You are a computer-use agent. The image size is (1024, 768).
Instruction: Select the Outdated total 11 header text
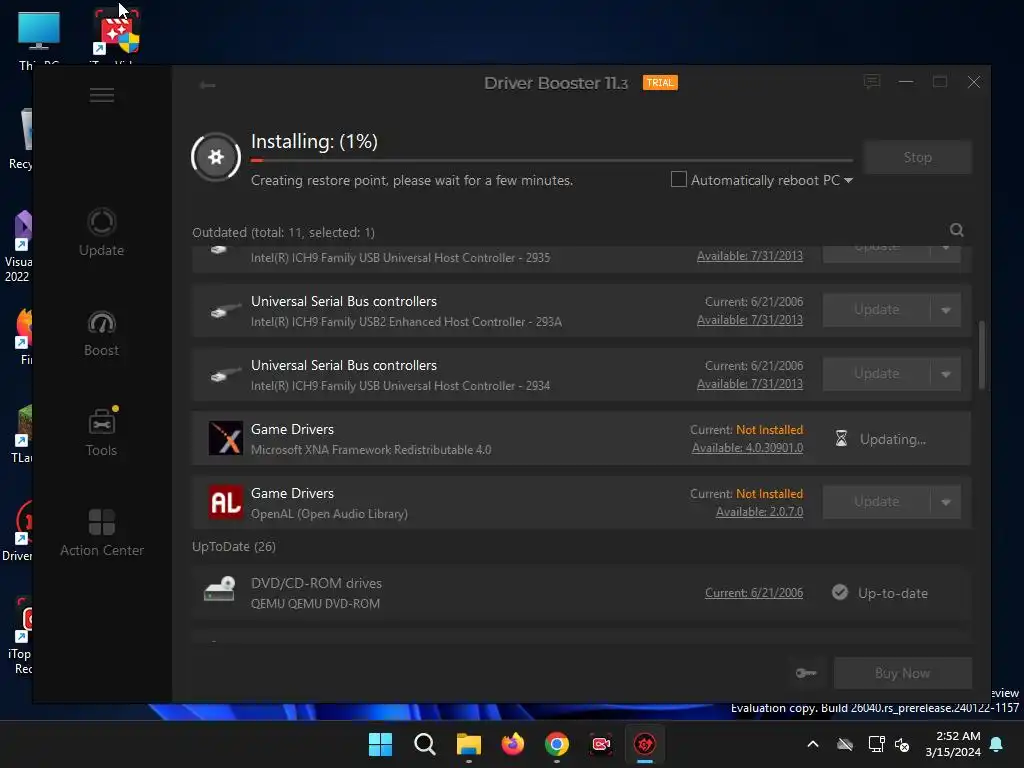[x=283, y=232]
